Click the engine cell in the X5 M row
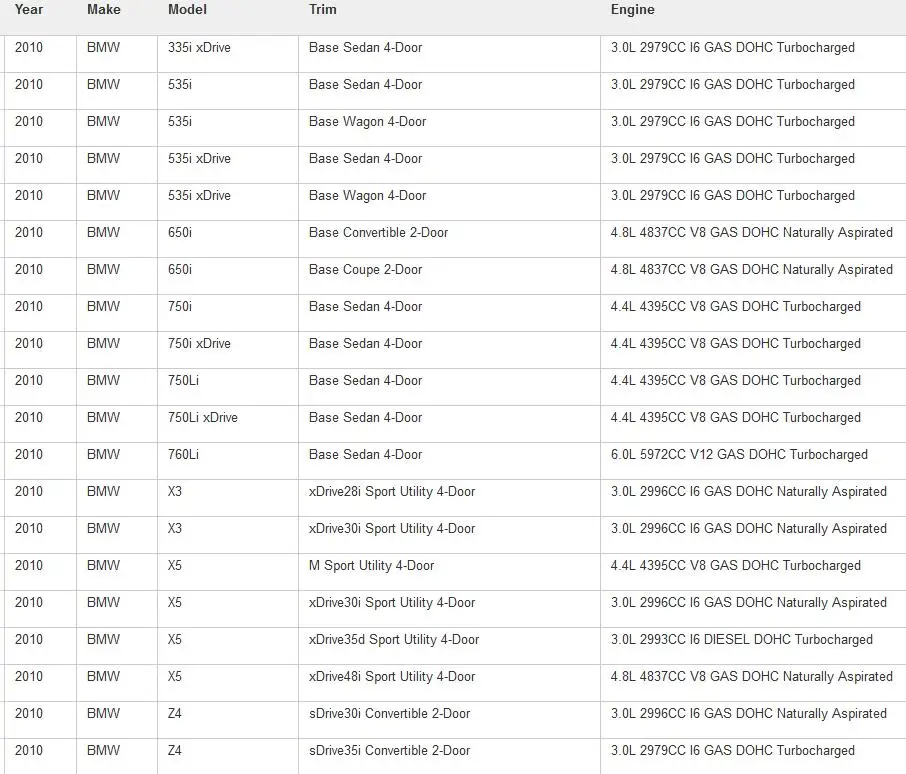Image resolution: width=906 pixels, height=774 pixels. pos(736,565)
